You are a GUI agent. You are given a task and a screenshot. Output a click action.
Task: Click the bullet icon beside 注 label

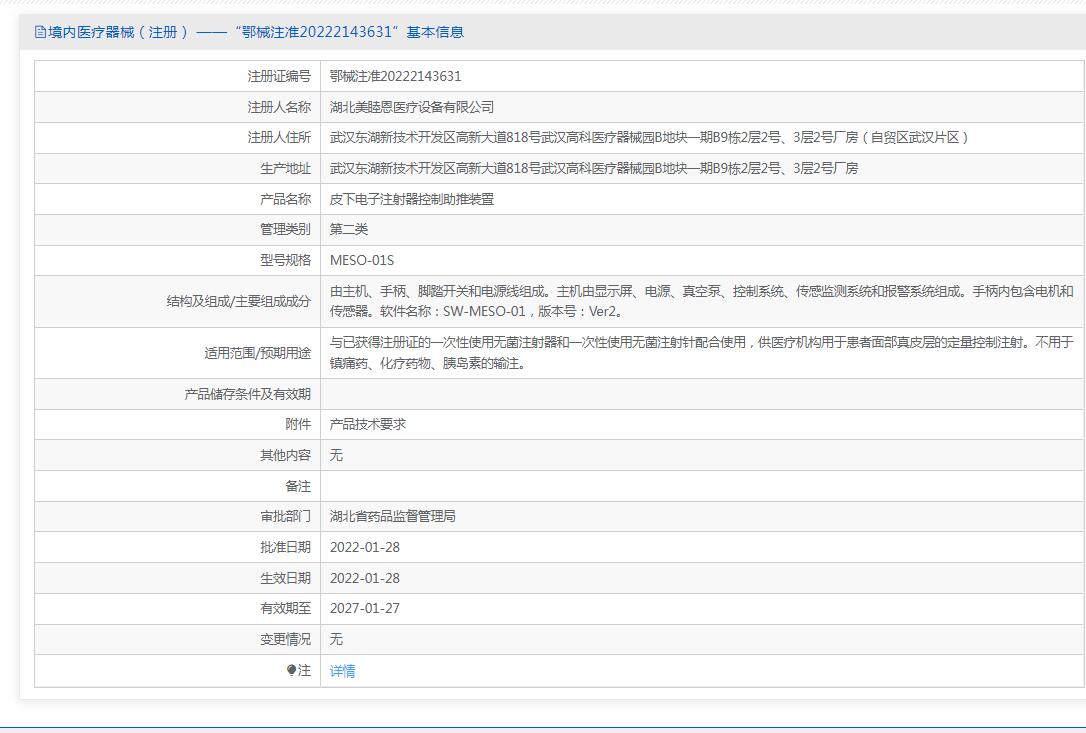pos(292,670)
